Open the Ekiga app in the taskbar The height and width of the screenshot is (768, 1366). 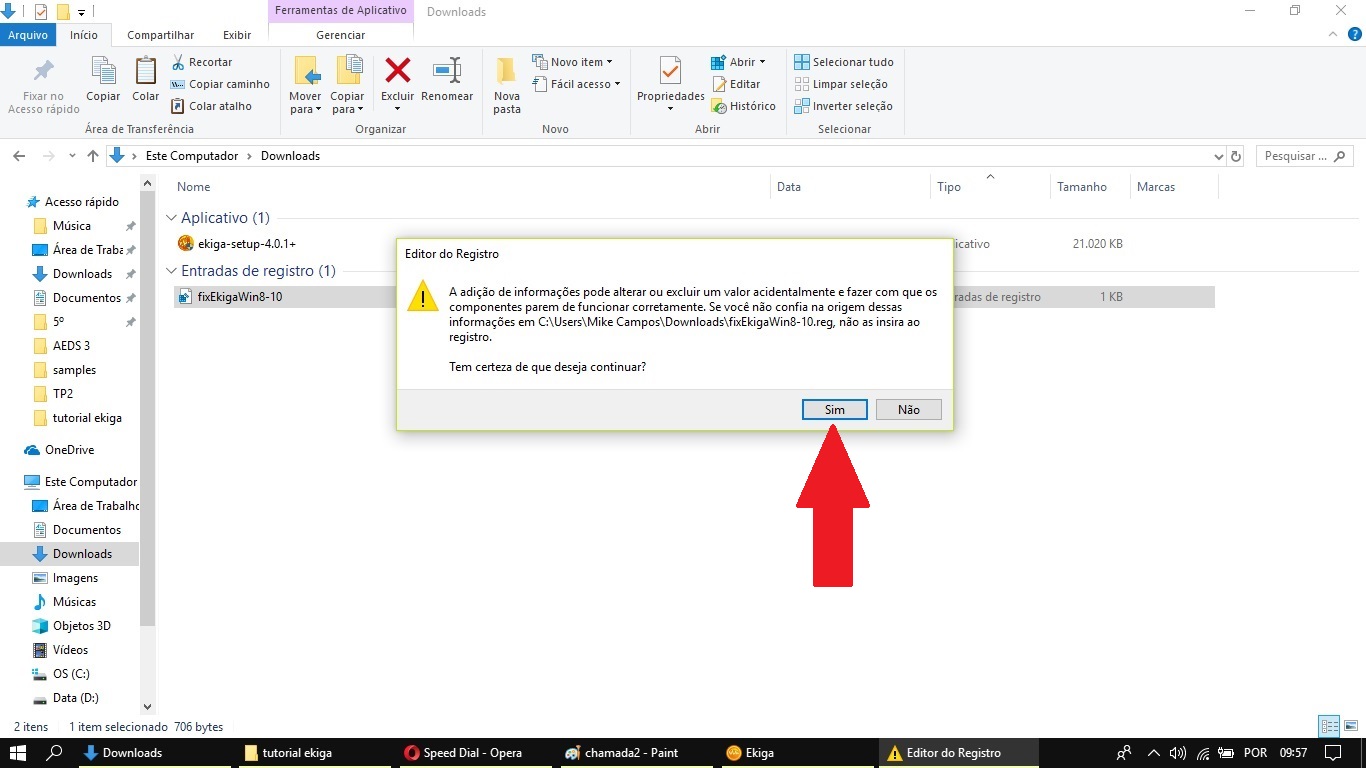click(750, 753)
